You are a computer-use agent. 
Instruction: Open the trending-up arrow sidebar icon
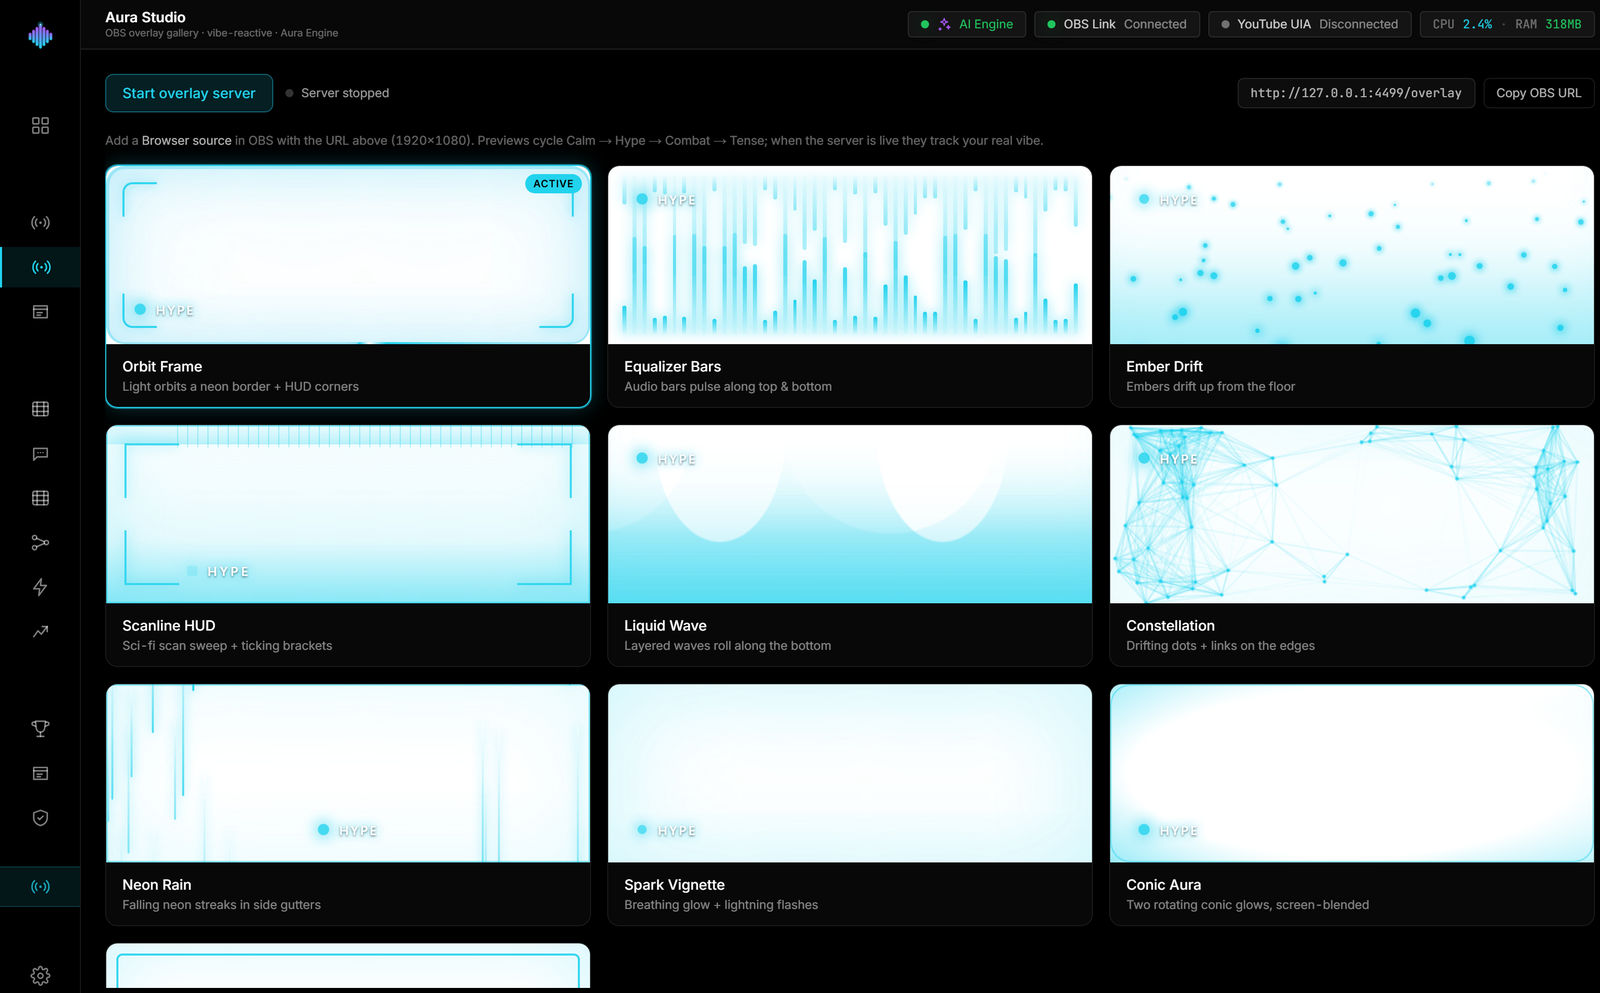click(x=40, y=631)
